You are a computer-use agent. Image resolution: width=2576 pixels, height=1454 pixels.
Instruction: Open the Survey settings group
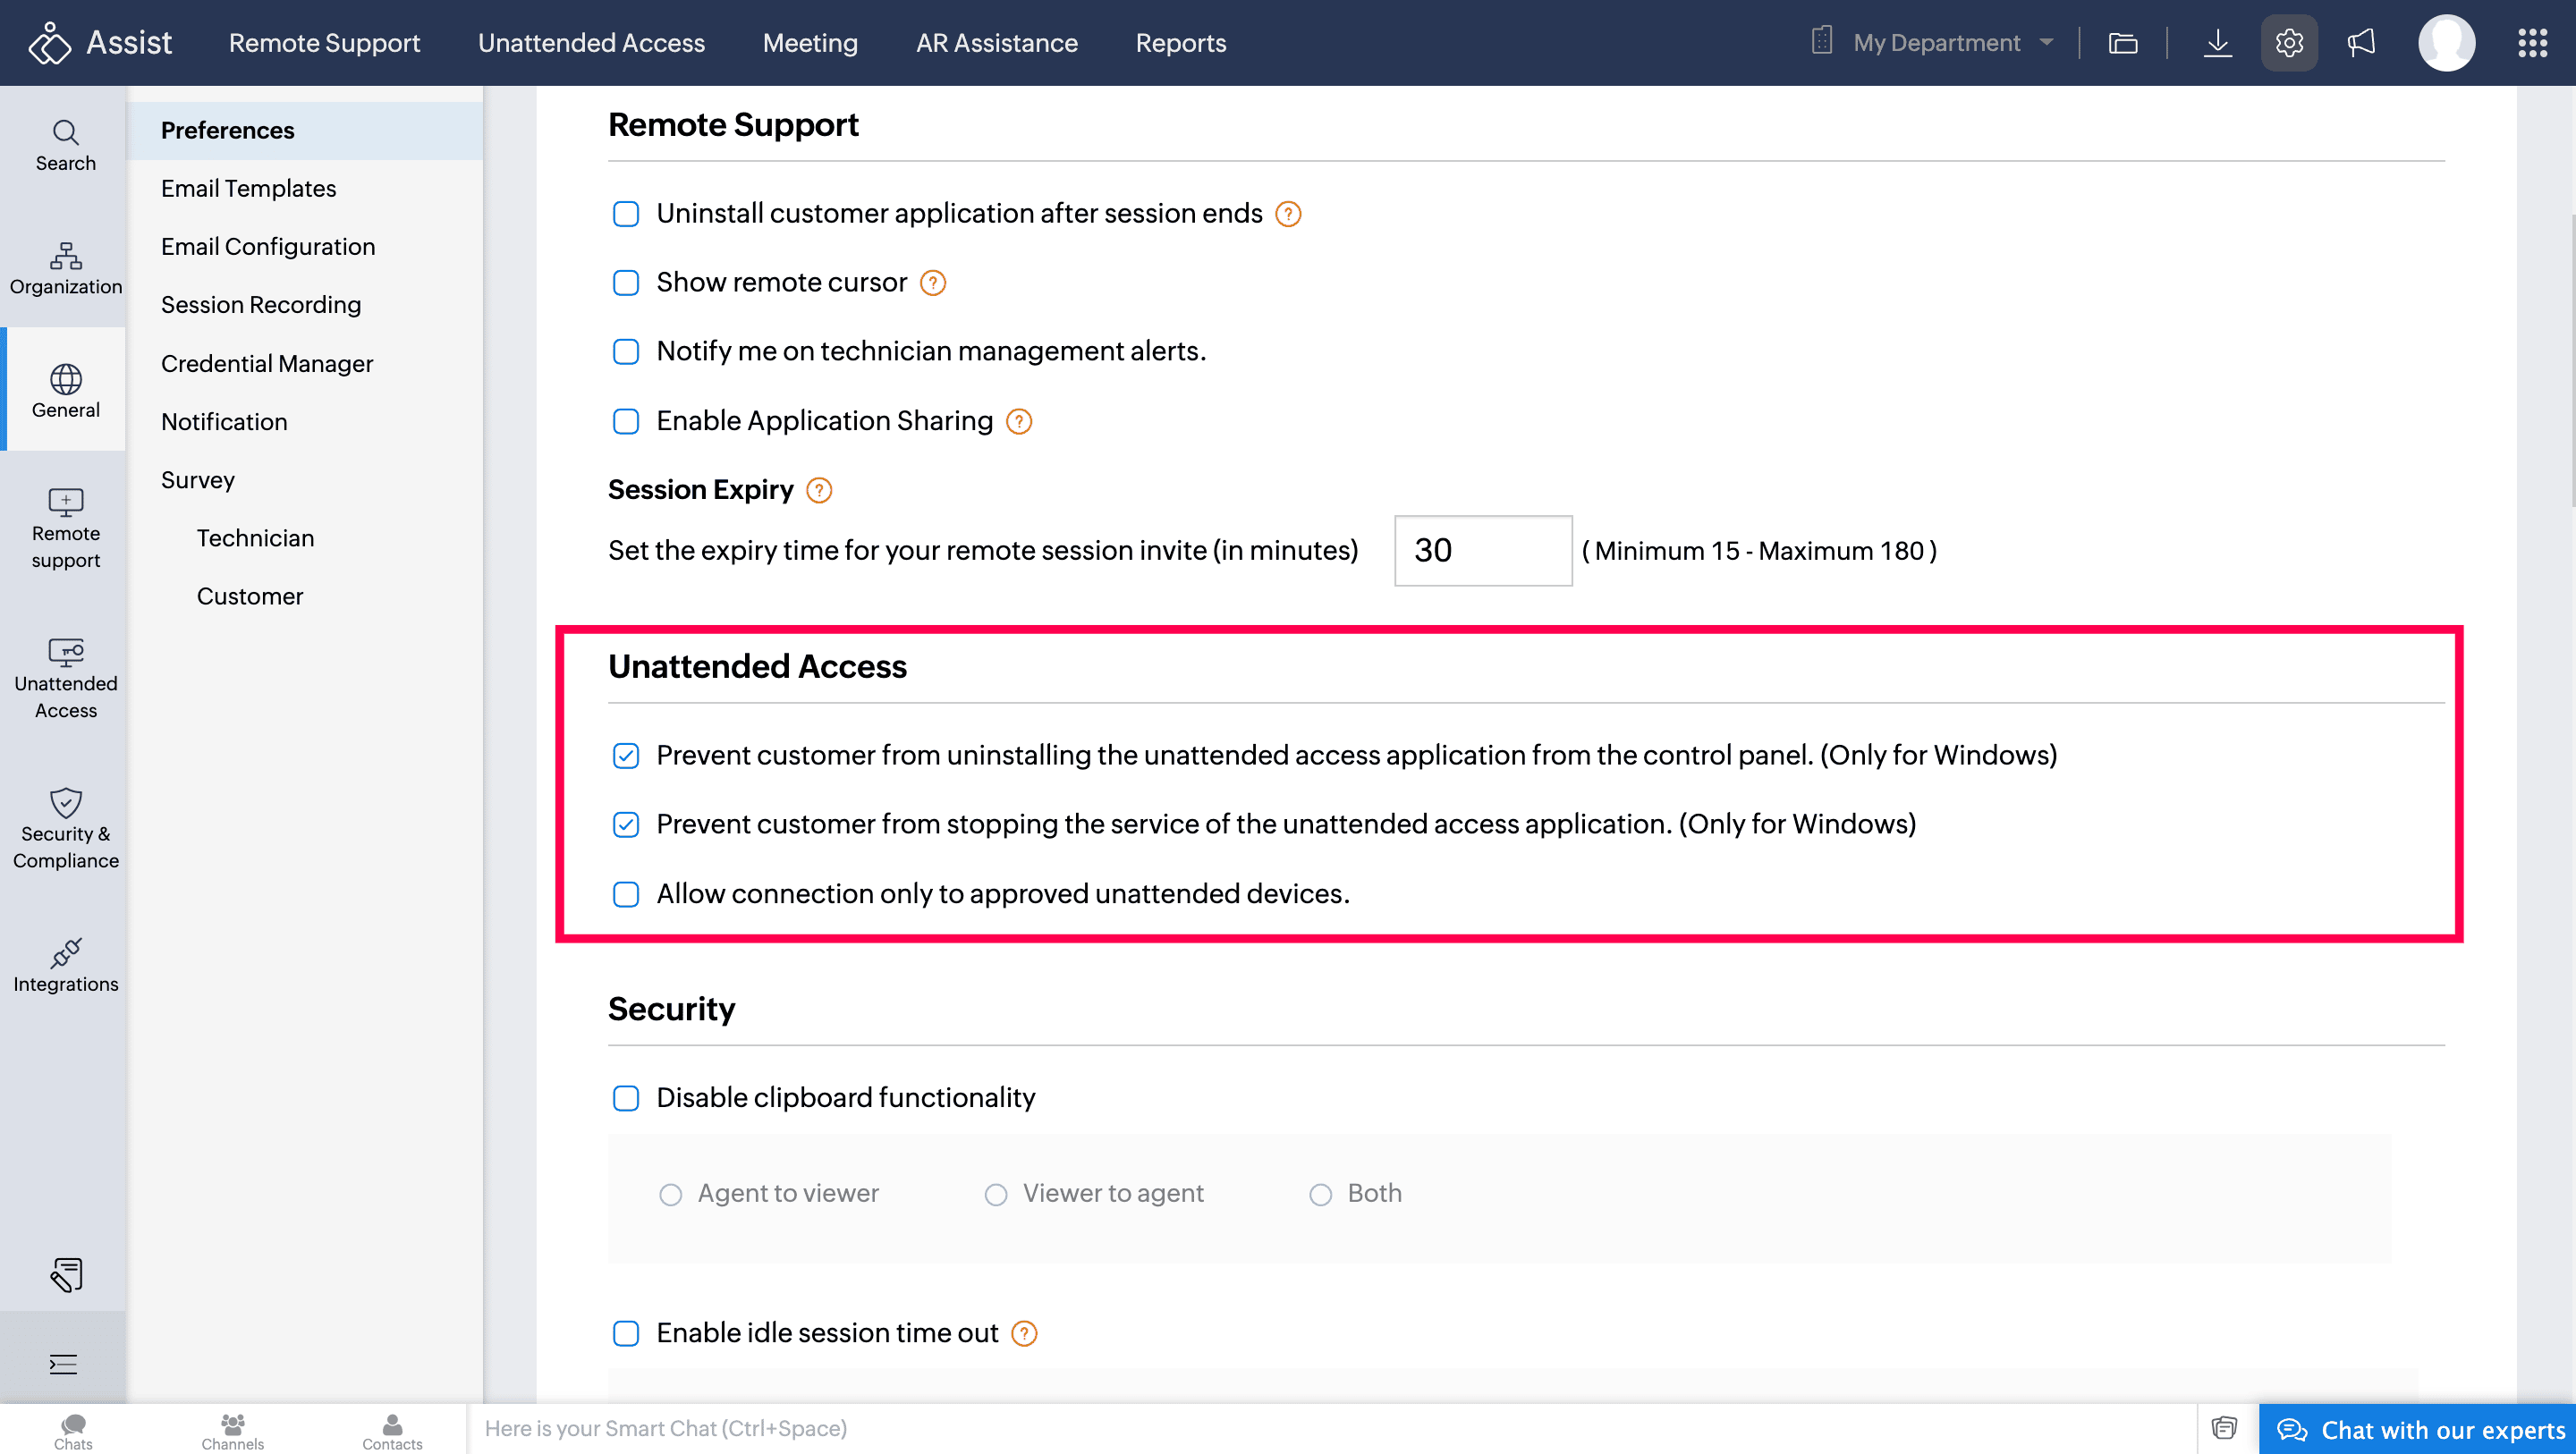[198, 480]
